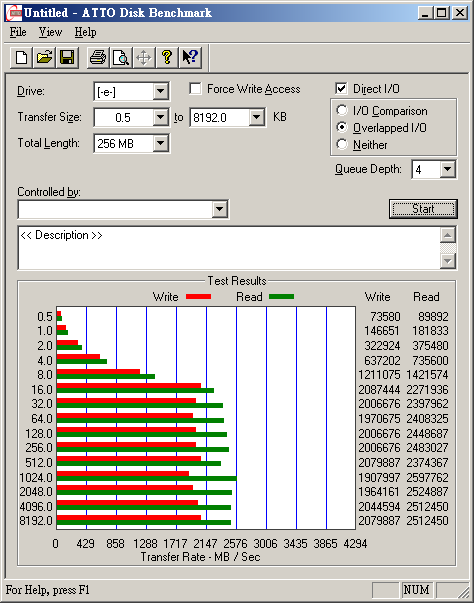Open a saved benchmark file

click(x=45, y=58)
